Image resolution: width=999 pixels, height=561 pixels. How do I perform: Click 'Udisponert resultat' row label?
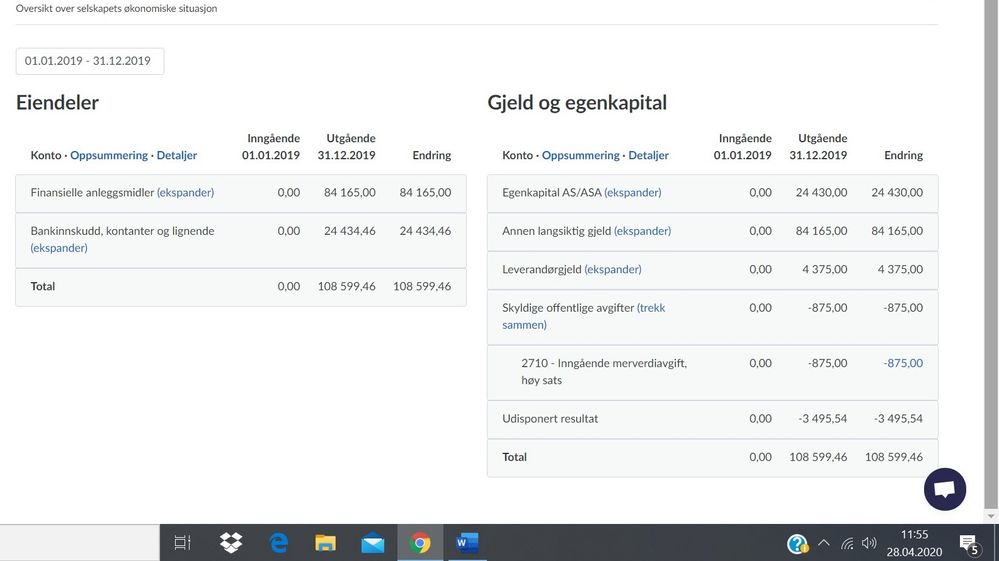pyautogui.click(x=550, y=418)
